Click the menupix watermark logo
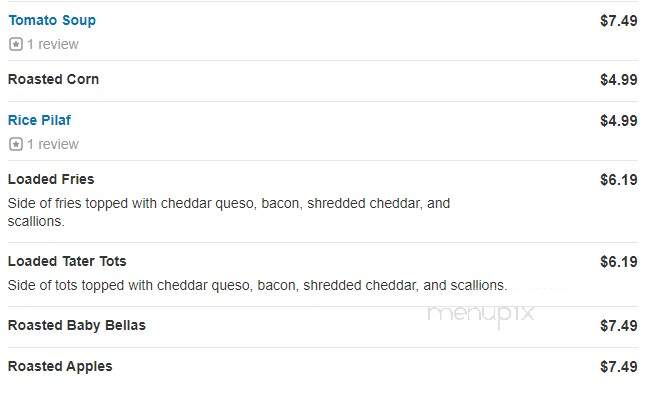 coord(481,314)
